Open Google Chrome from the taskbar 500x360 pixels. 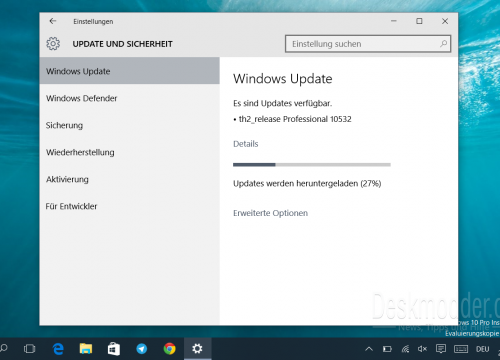pyautogui.click(x=169, y=349)
